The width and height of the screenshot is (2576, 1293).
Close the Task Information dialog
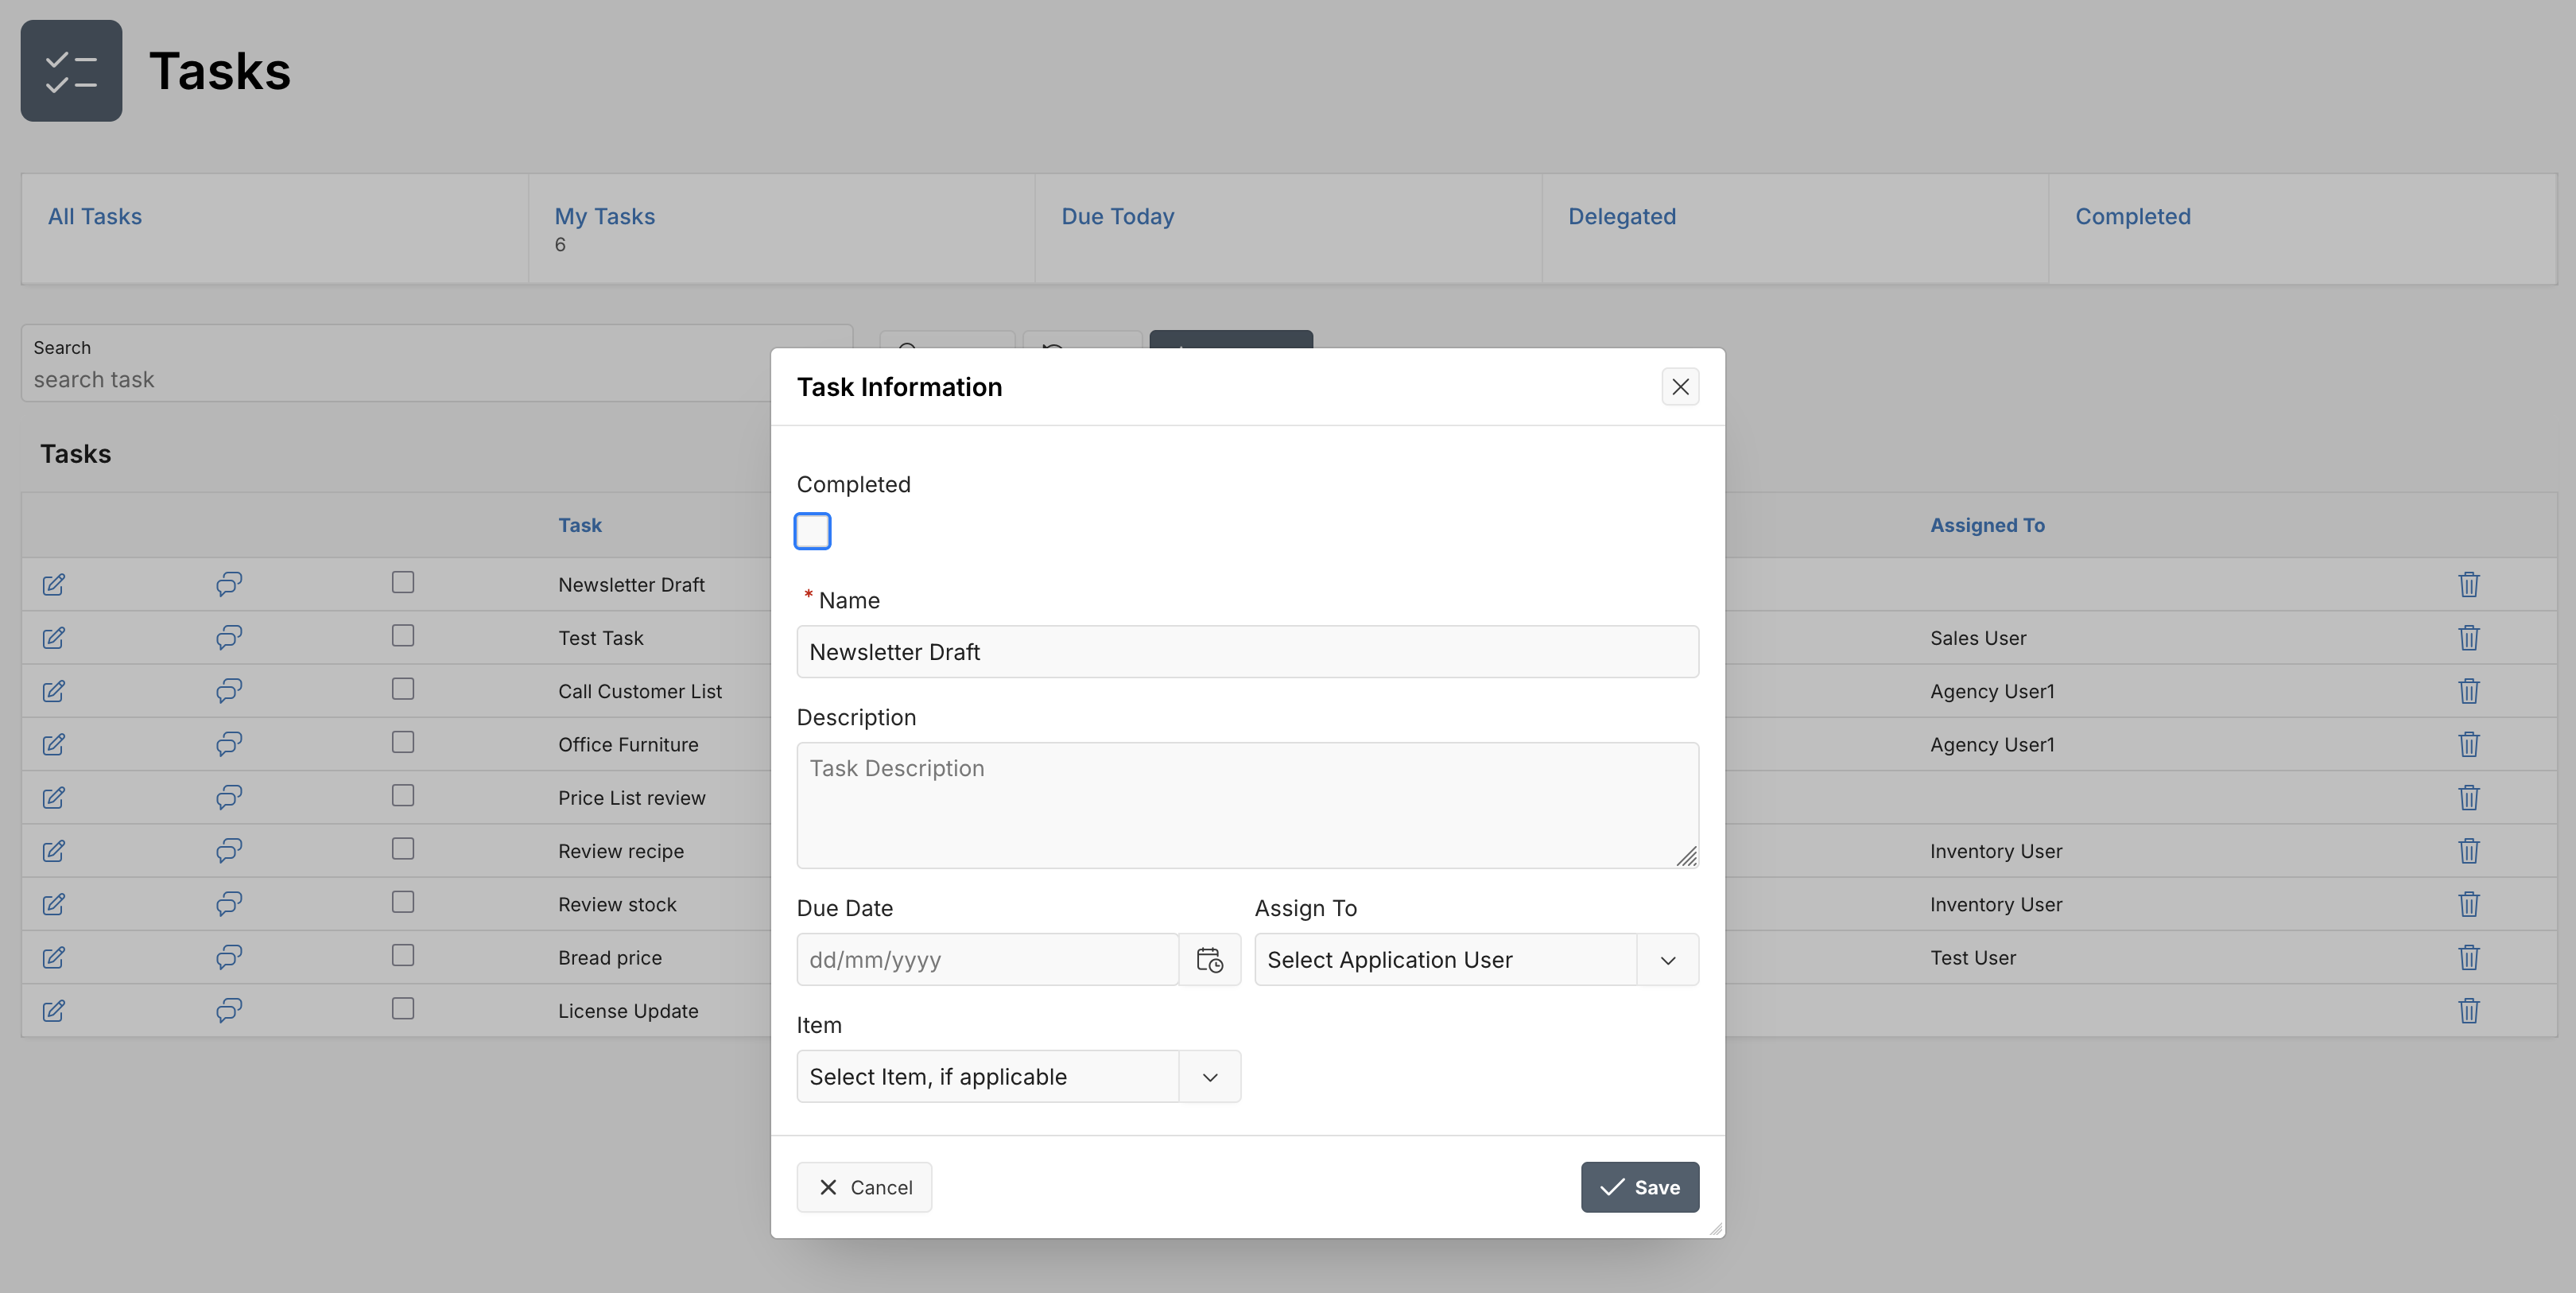tap(1680, 387)
